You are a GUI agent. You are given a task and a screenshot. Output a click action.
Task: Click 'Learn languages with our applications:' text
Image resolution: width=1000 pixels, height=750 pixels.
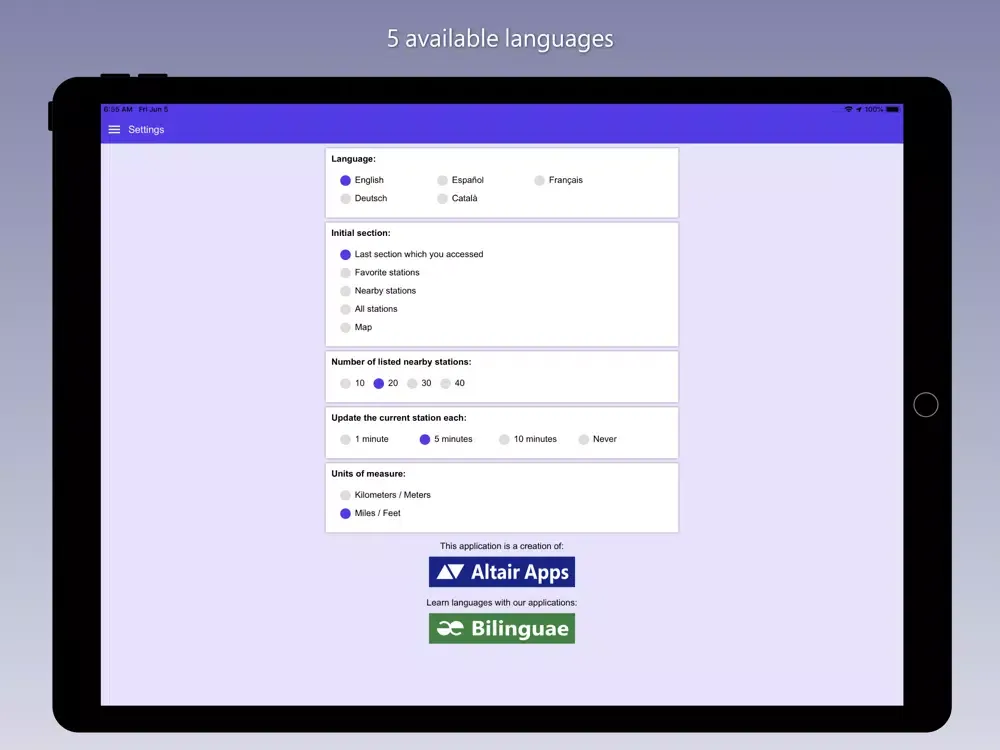click(x=502, y=603)
